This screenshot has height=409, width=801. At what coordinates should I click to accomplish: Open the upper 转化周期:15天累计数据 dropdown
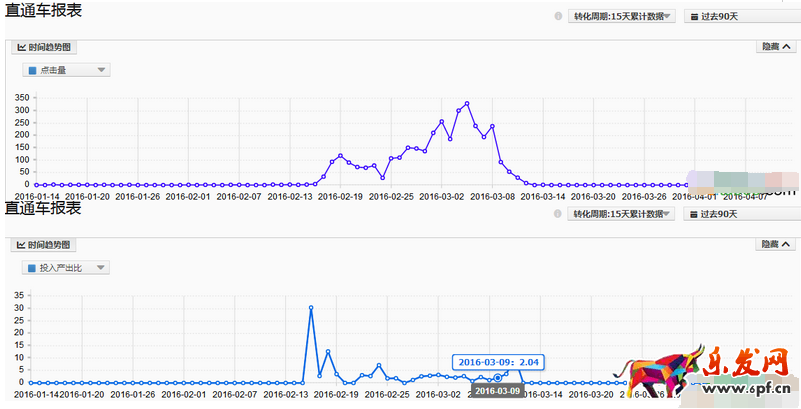(622, 17)
